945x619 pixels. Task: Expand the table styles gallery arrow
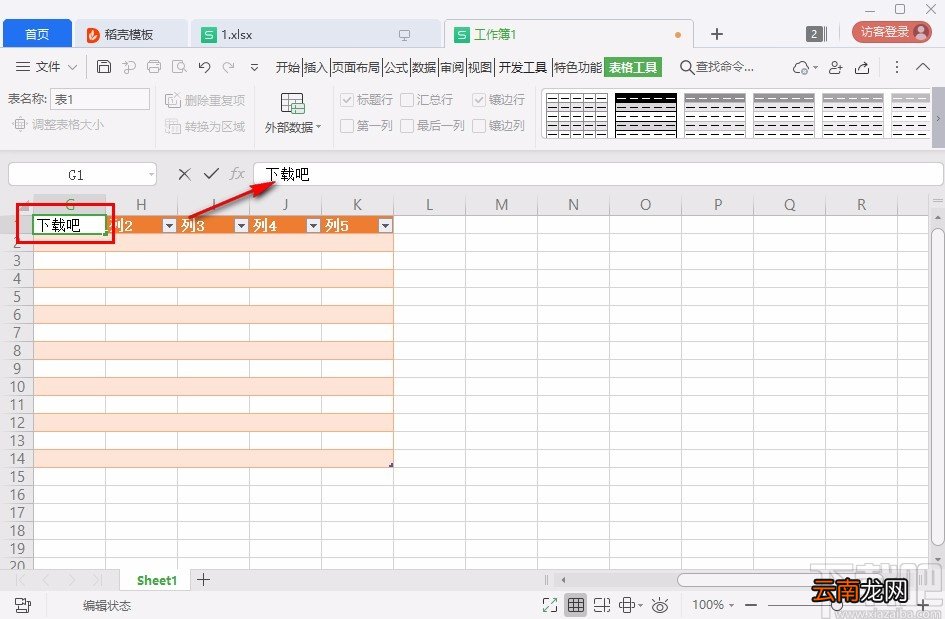[x=938, y=118]
